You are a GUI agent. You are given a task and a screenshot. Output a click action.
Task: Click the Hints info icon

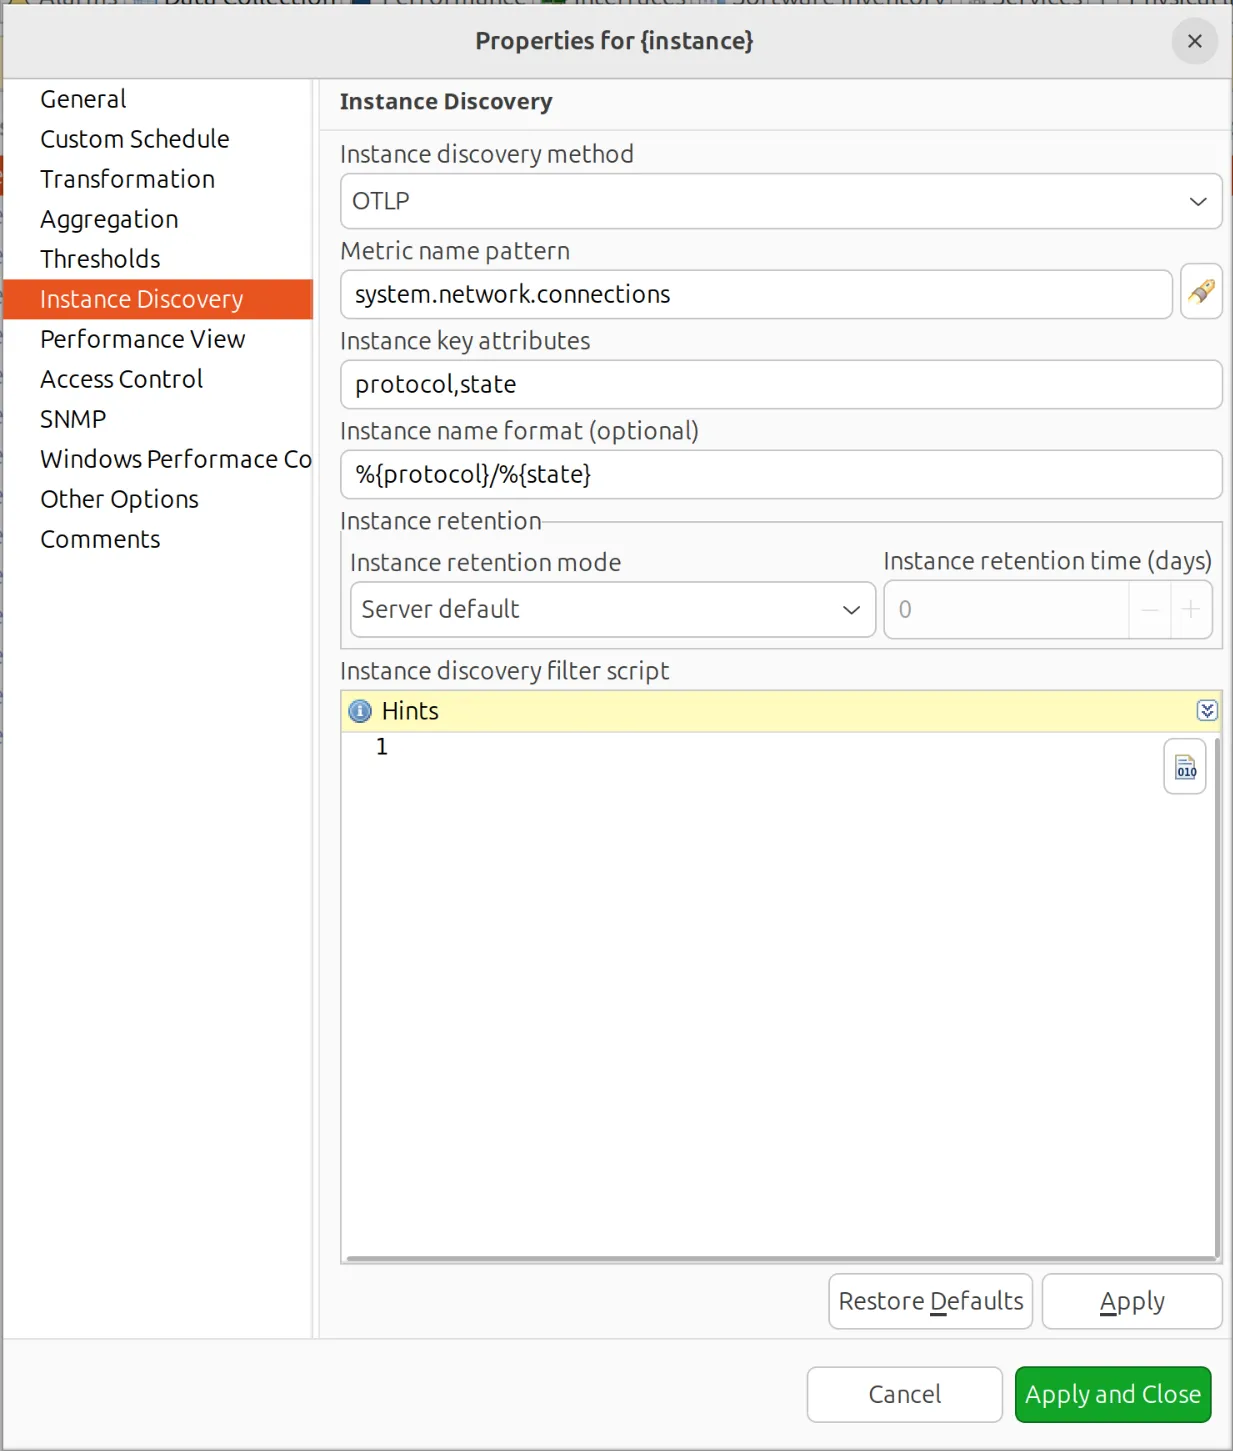[360, 711]
